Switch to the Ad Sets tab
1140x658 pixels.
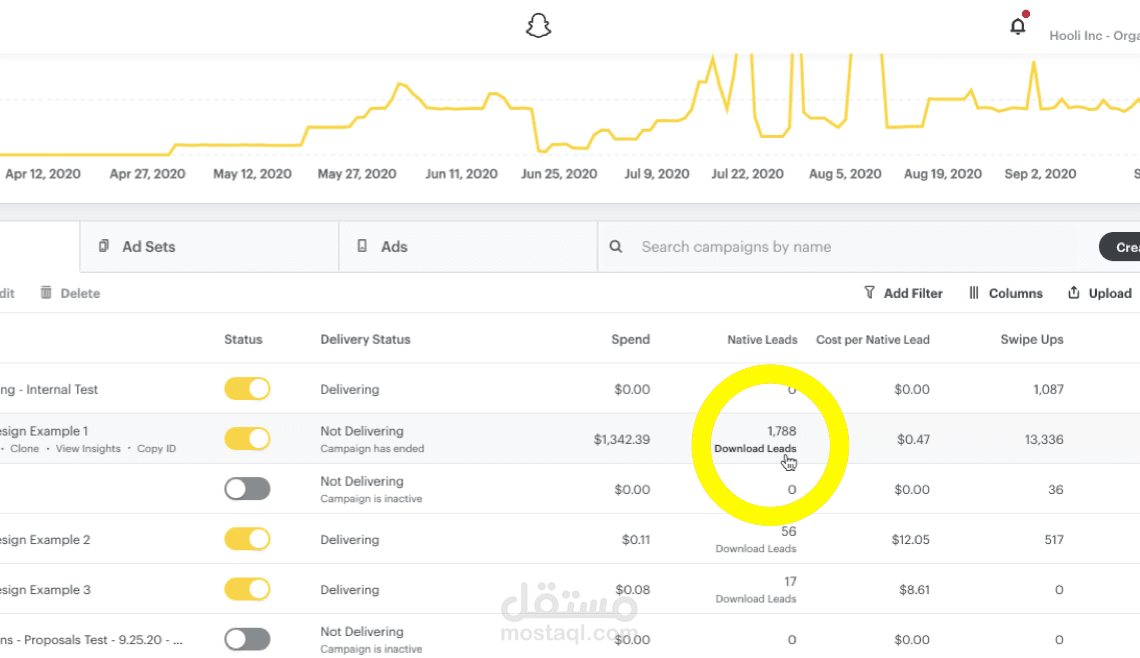[209, 246]
